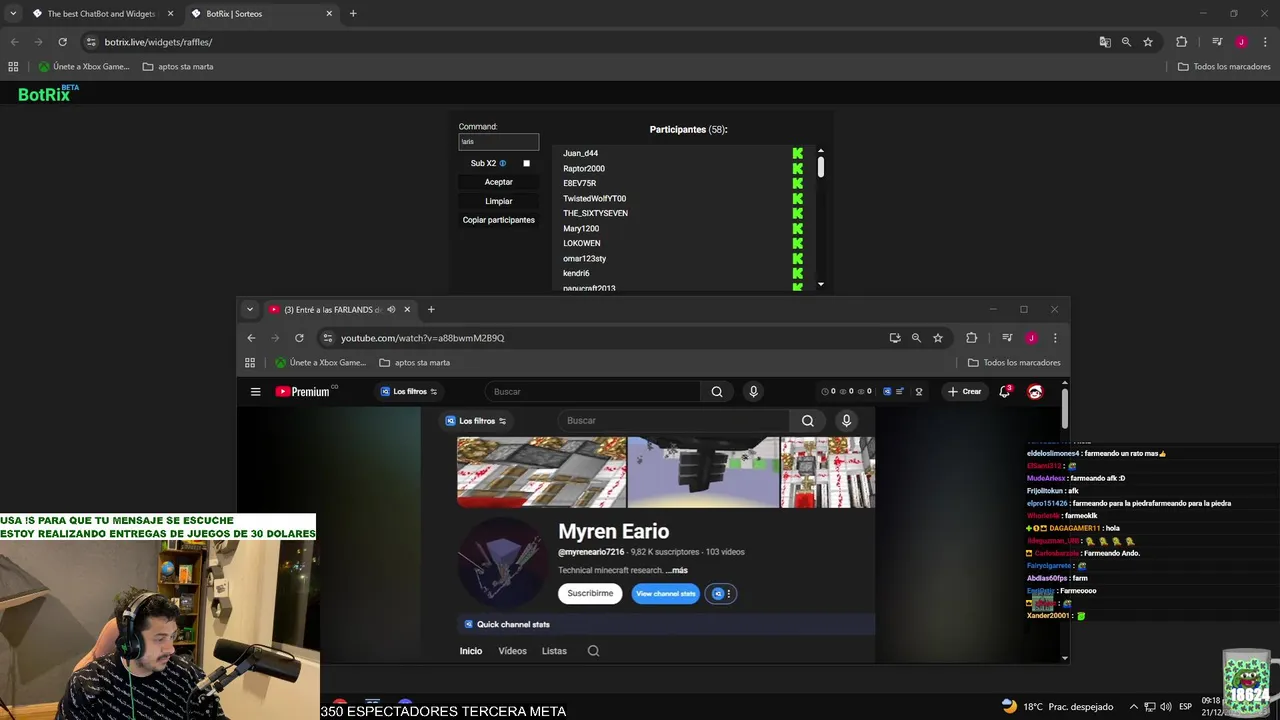Open Todos los marcadores folder in BotRix window

pyautogui.click(x=1225, y=67)
